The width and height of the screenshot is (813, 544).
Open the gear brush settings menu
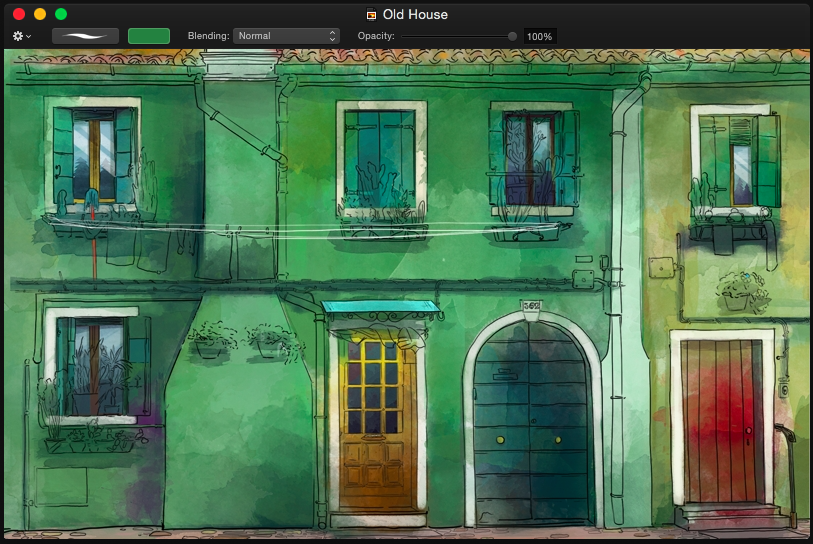pos(21,36)
